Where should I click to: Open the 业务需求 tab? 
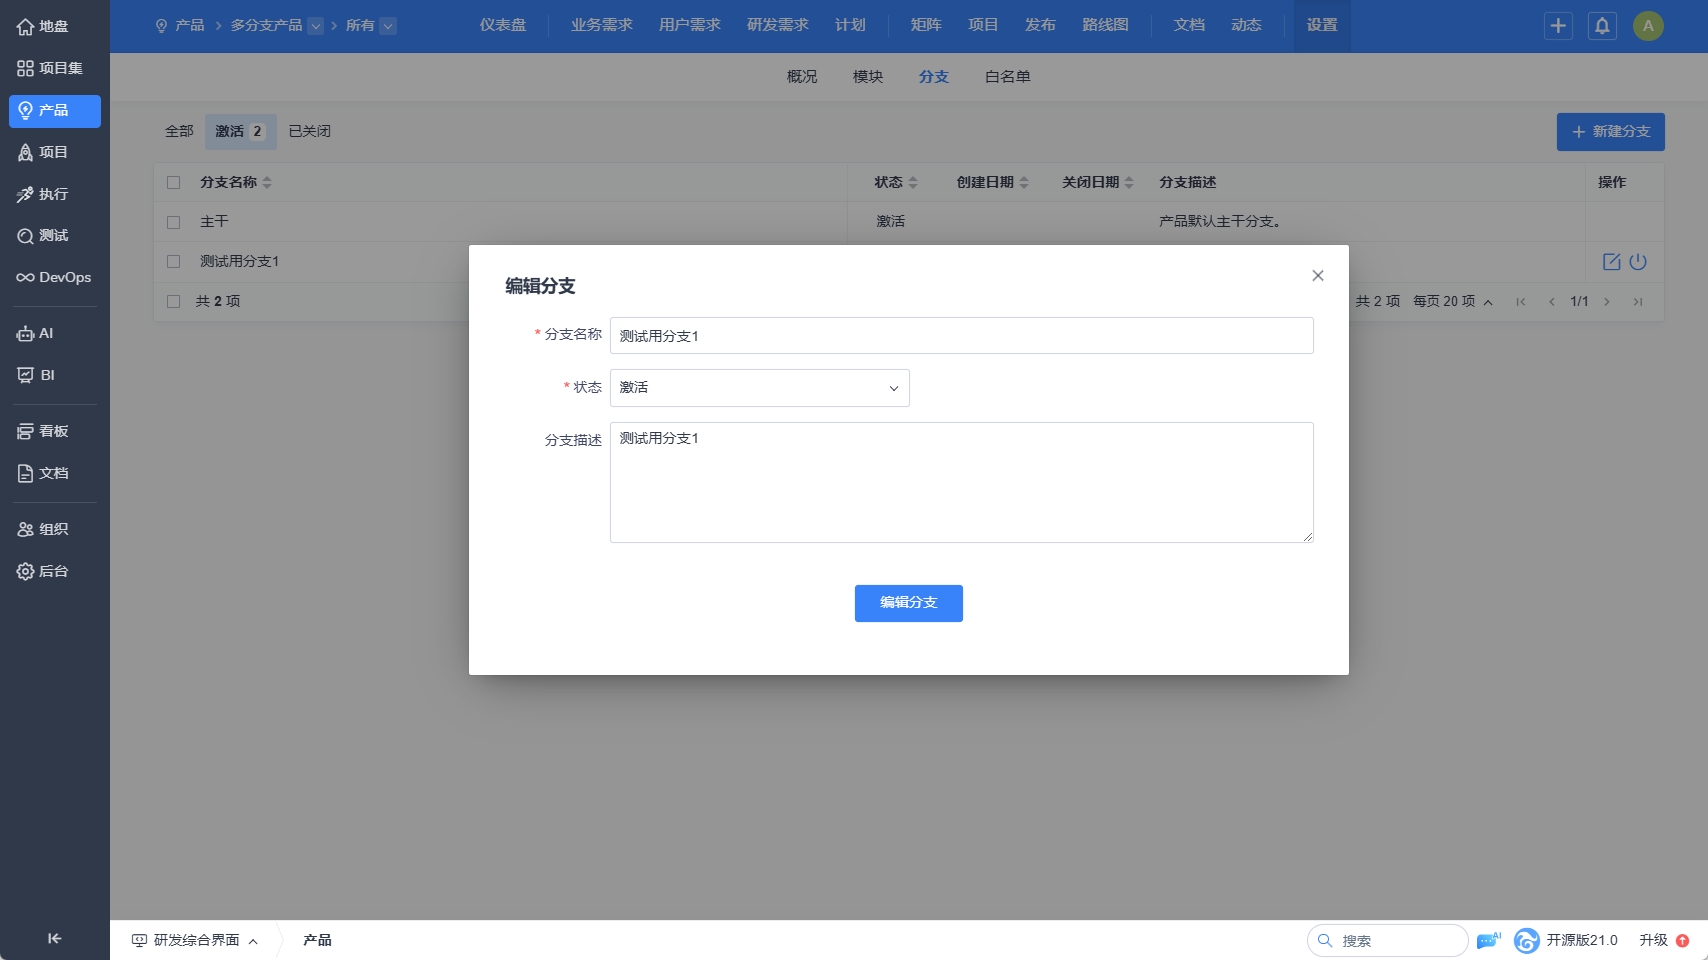coord(602,26)
